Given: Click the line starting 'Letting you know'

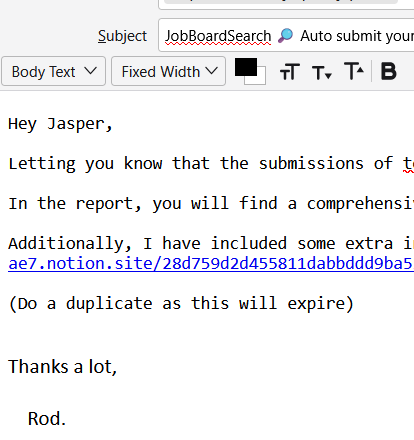Looking at the screenshot, I should tap(211, 164).
